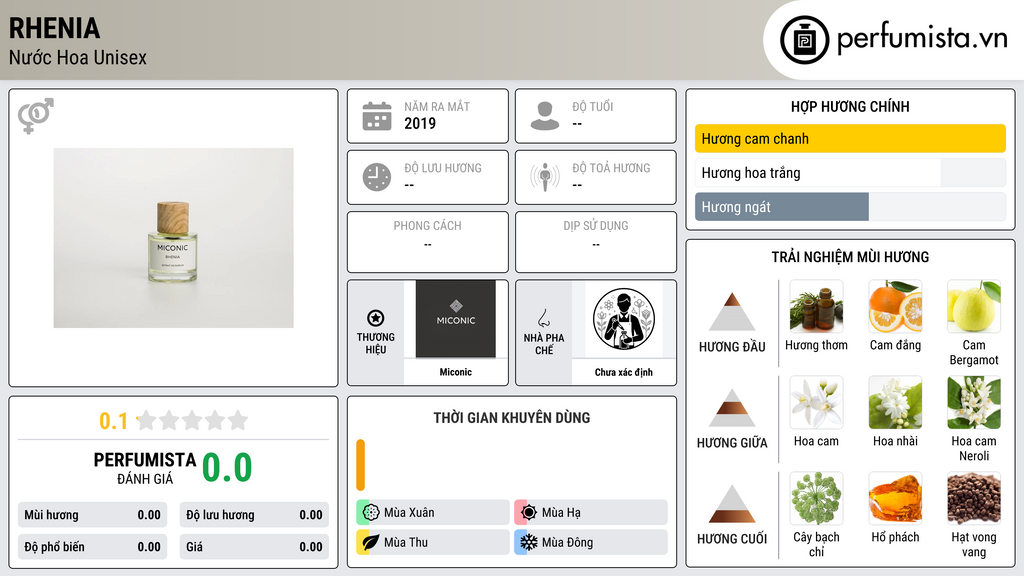
Task: Open the Miconic brand logo tile
Action: (x=456, y=319)
